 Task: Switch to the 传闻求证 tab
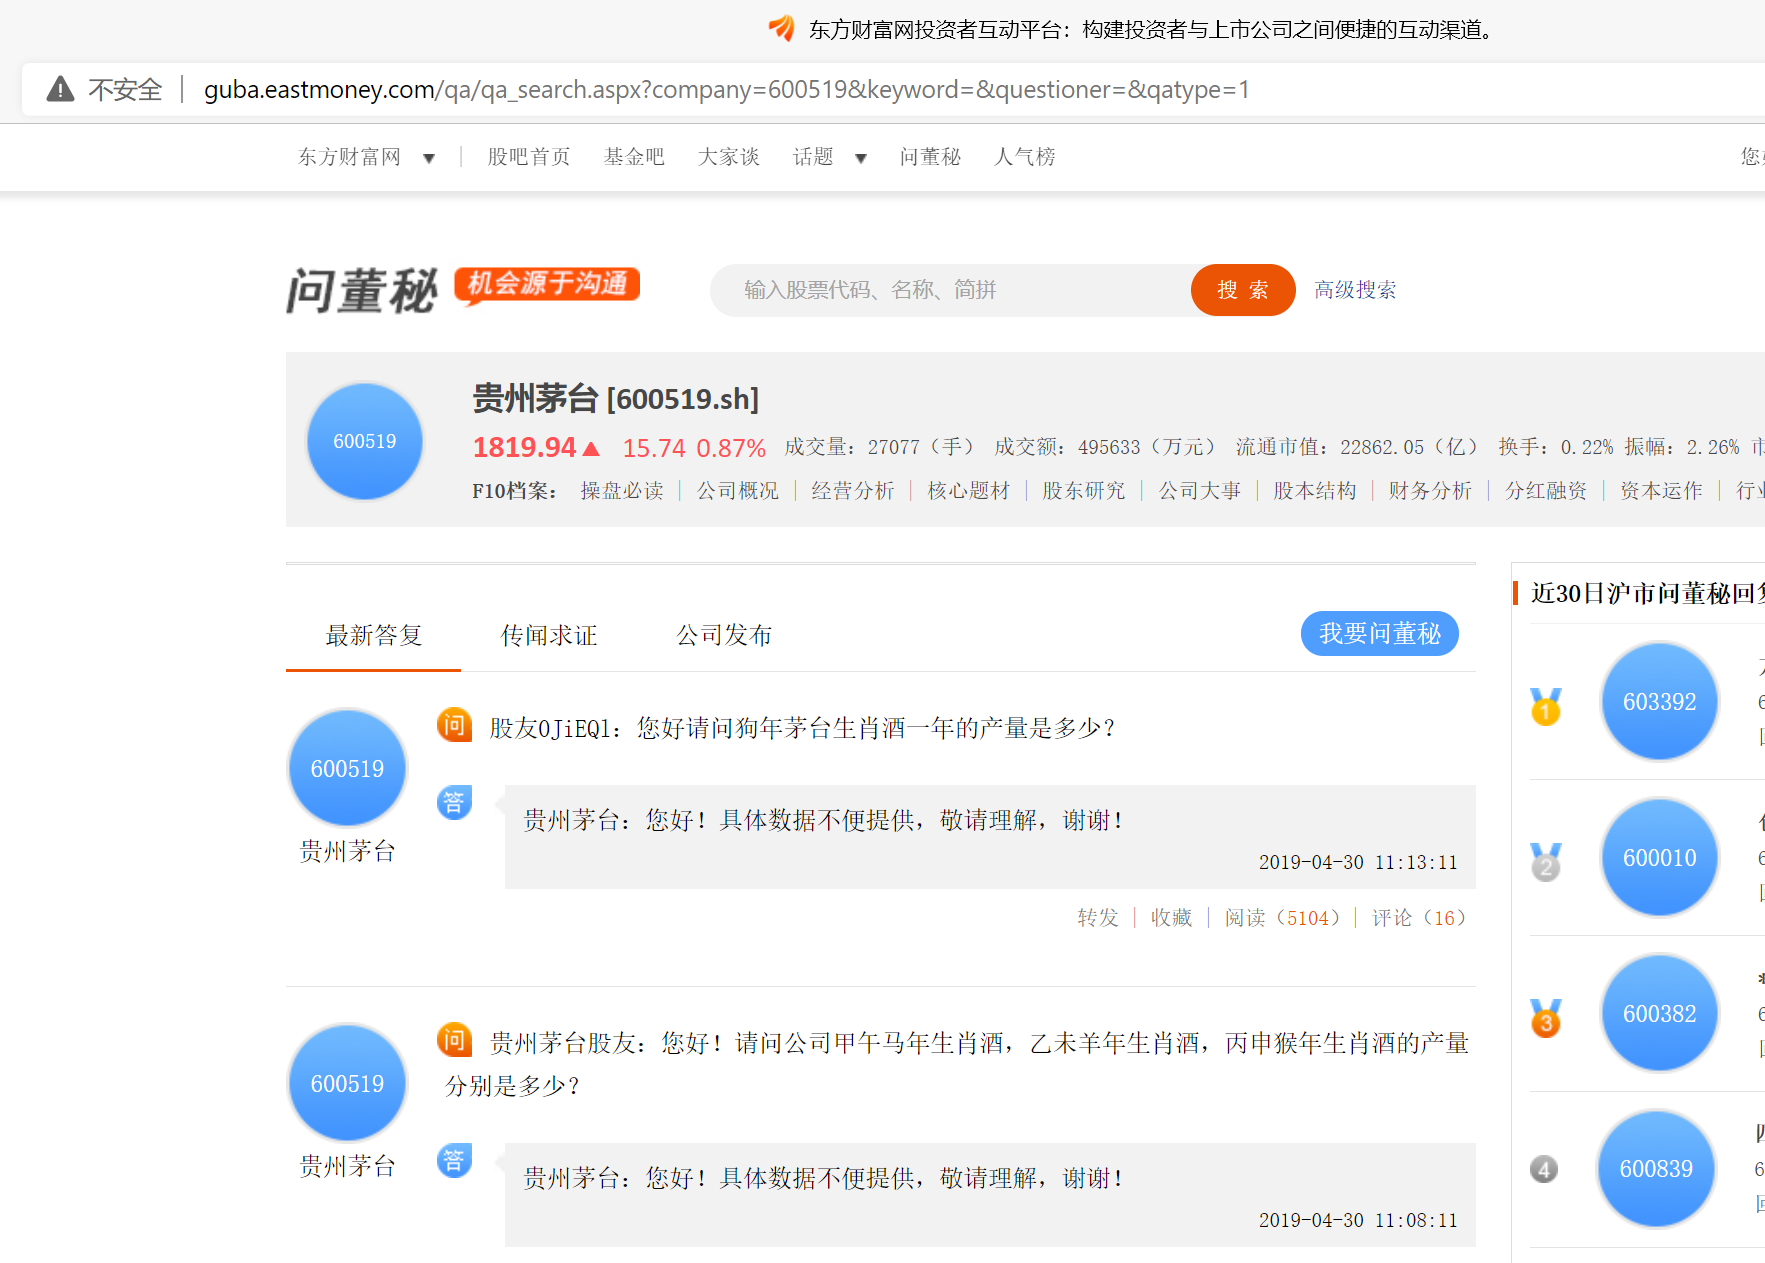549,635
